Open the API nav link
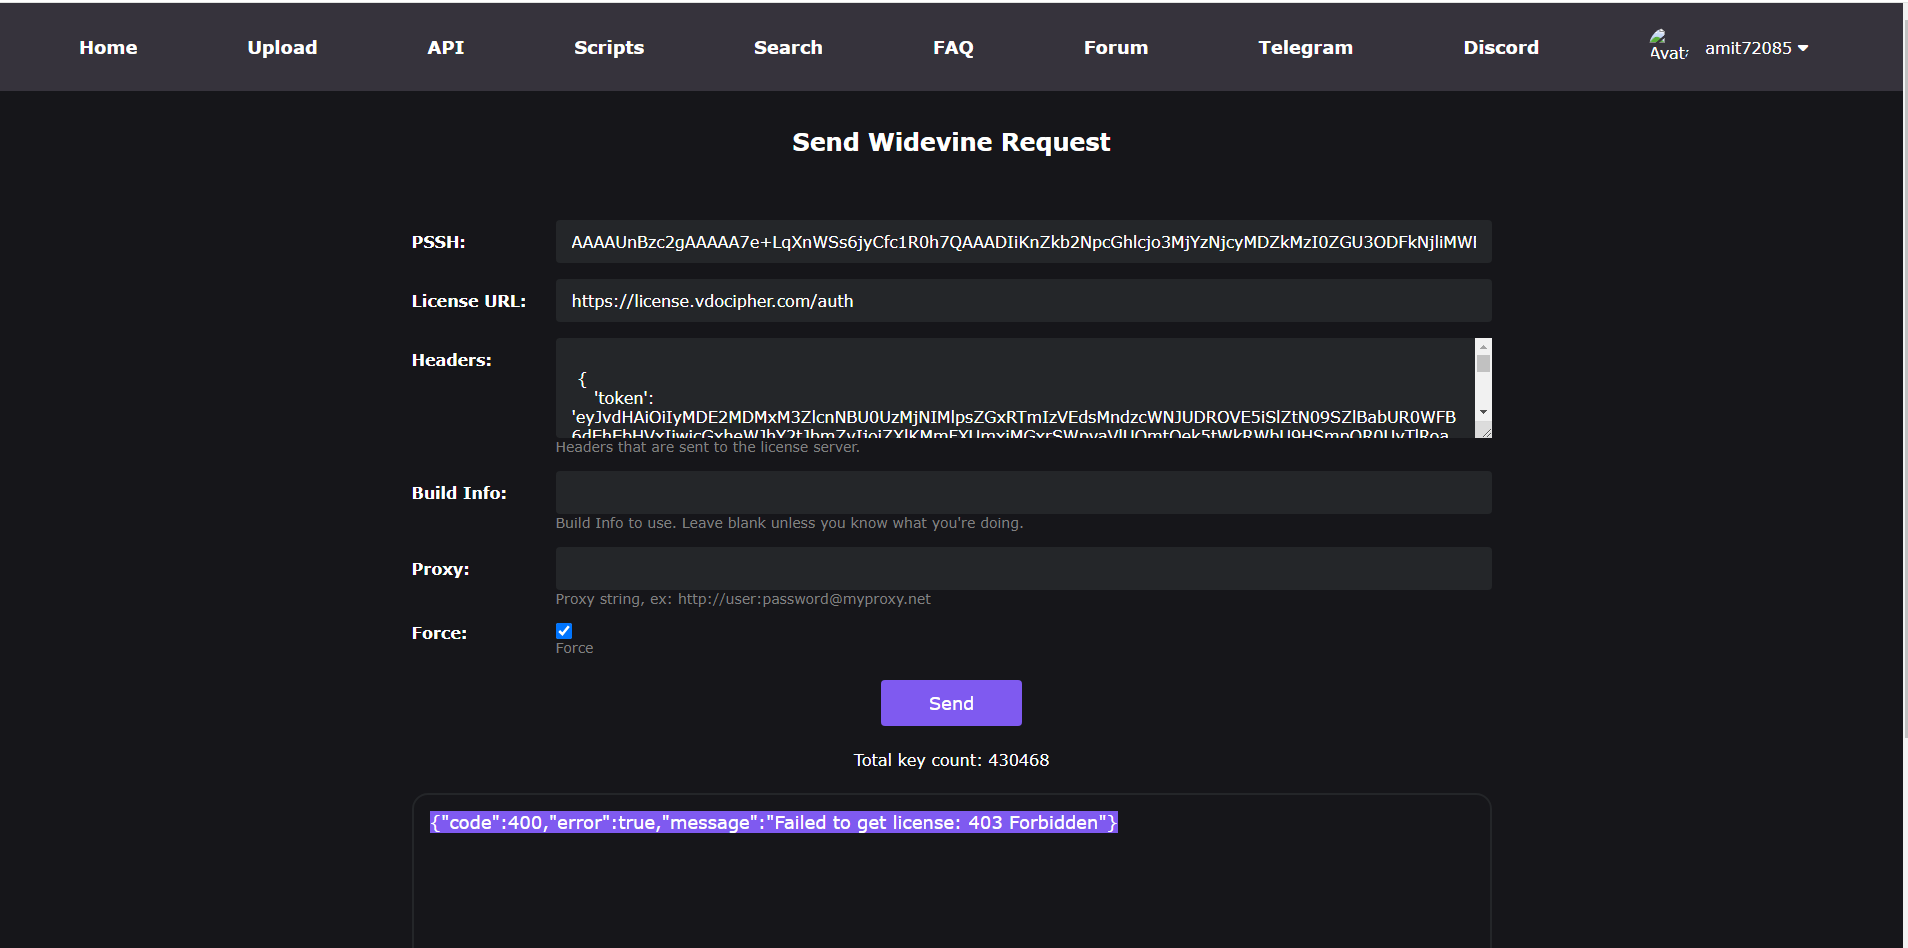The width and height of the screenshot is (1908, 948). click(445, 48)
